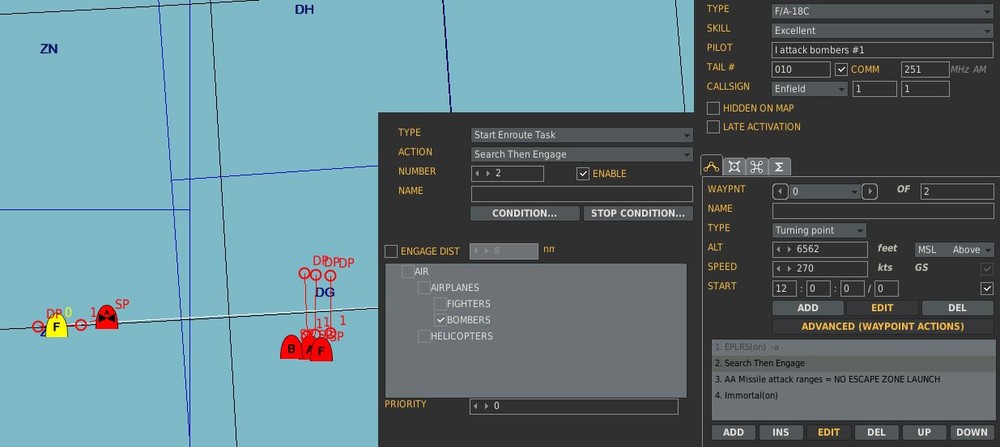Click DEL button next to UP
1000x447 pixels.
point(876,432)
